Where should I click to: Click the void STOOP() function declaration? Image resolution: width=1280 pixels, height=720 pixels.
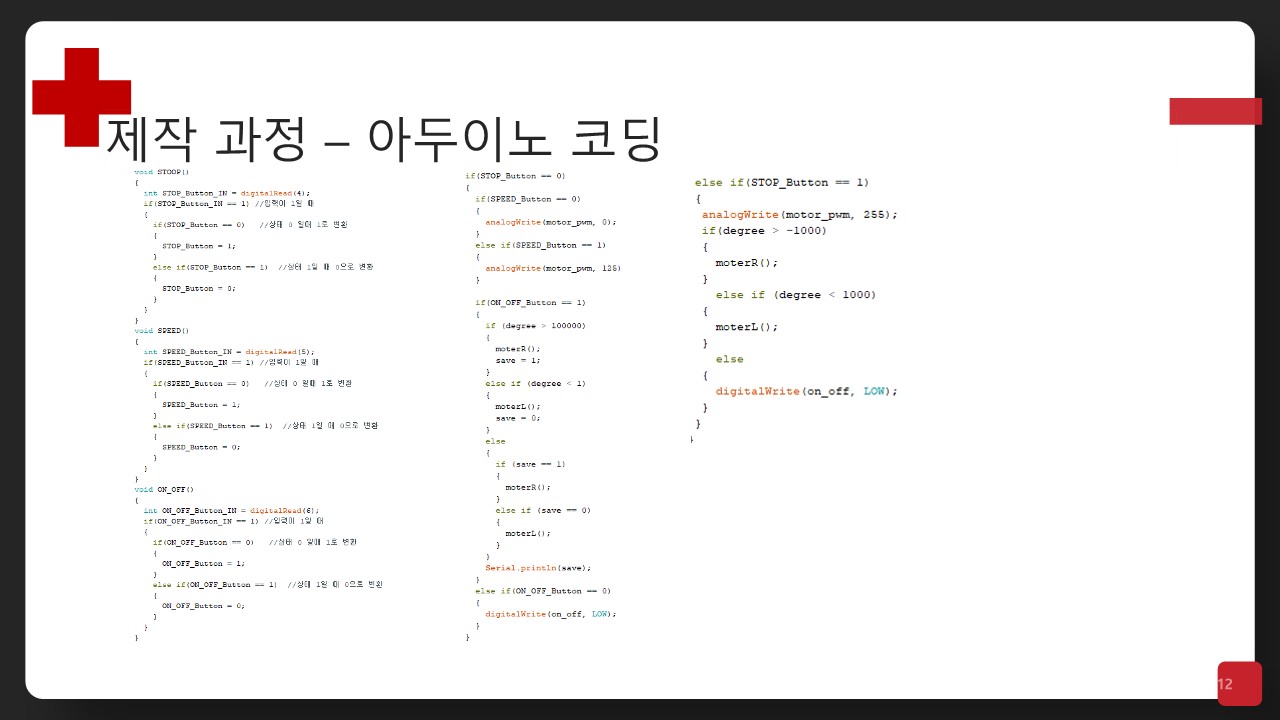[x=161, y=172]
